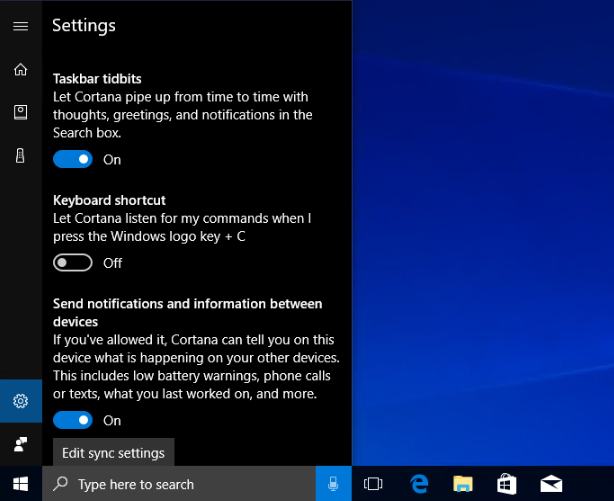Activate the Cortana microphone button
The image size is (614, 501).
coord(333,484)
